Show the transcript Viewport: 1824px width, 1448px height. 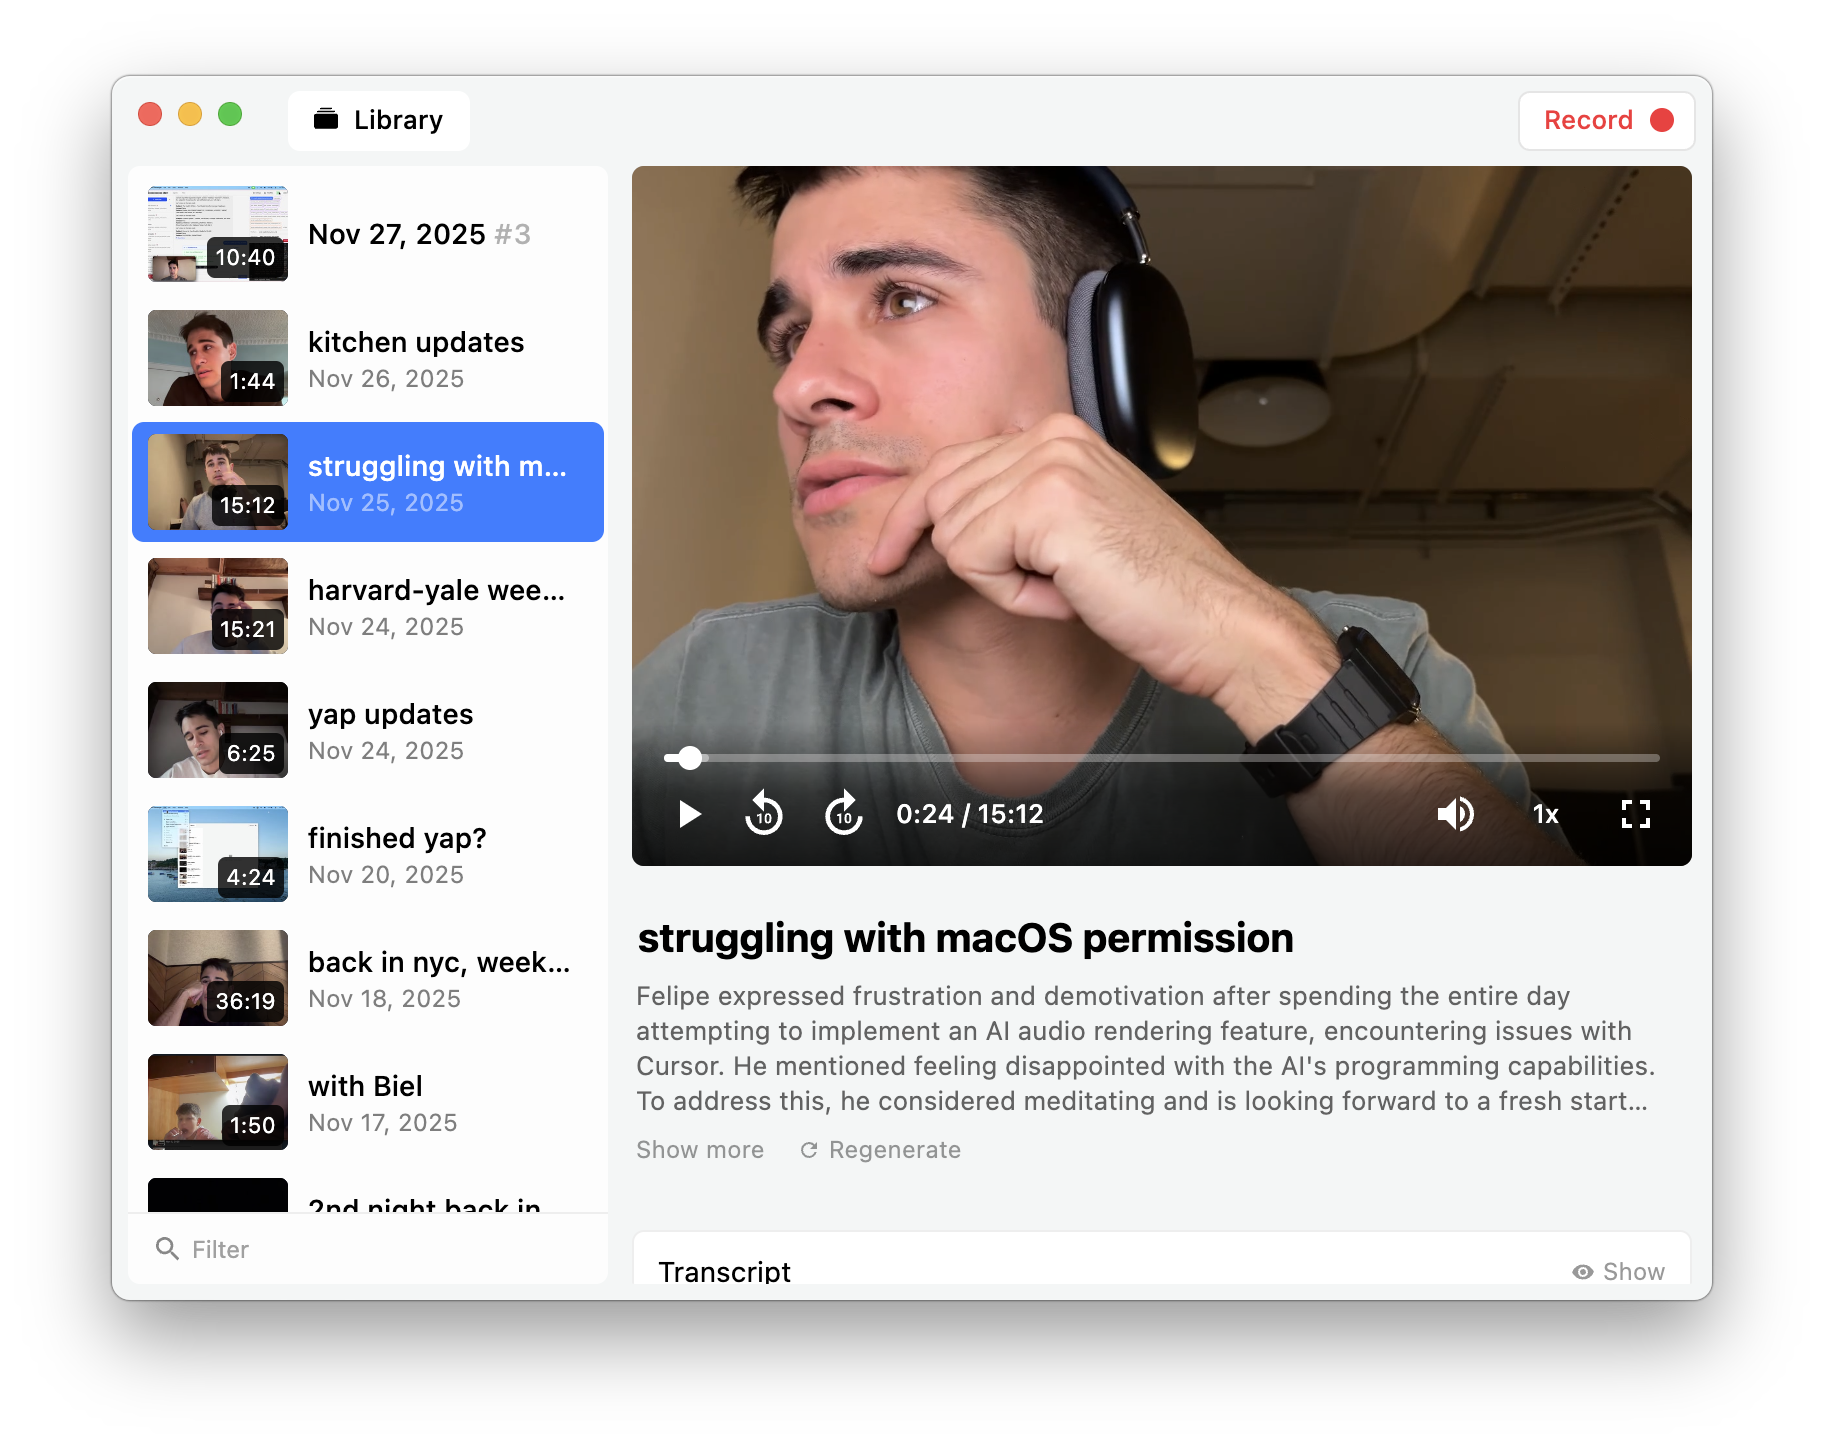[1618, 1271]
